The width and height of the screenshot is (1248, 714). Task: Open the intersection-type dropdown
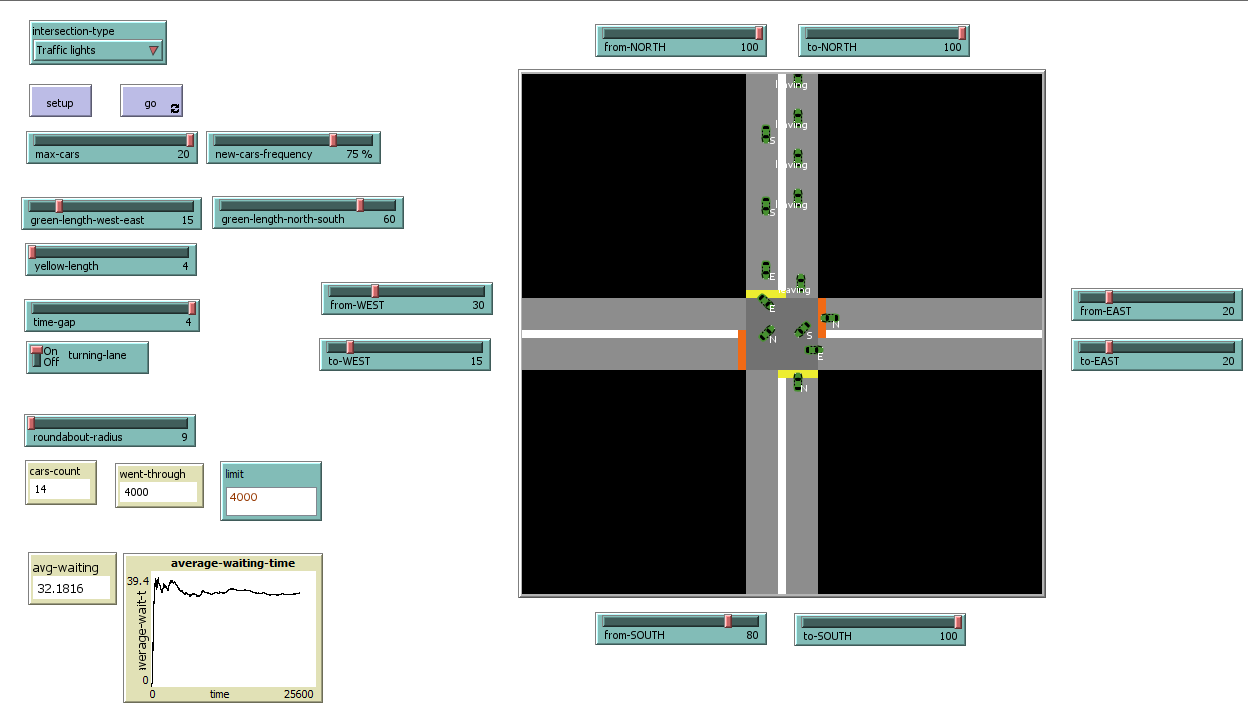pos(98,50)
